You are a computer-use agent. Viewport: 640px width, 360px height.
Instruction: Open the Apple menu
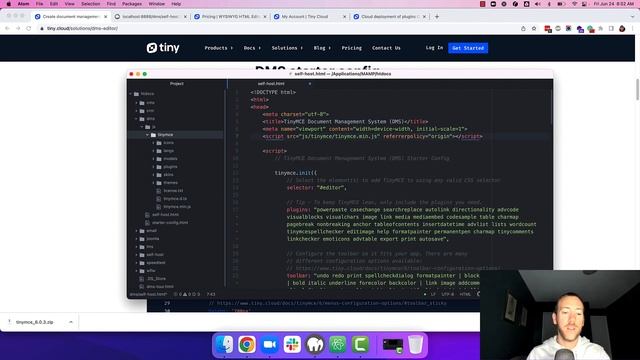(x=9, y=4)
